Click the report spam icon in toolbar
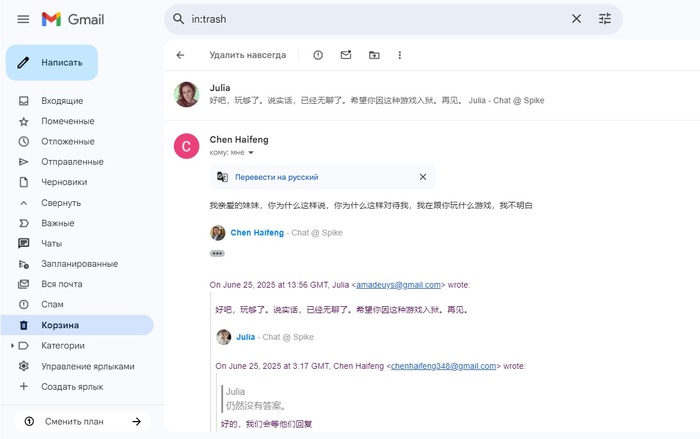The image size is (700, 439). pos(318,55)
